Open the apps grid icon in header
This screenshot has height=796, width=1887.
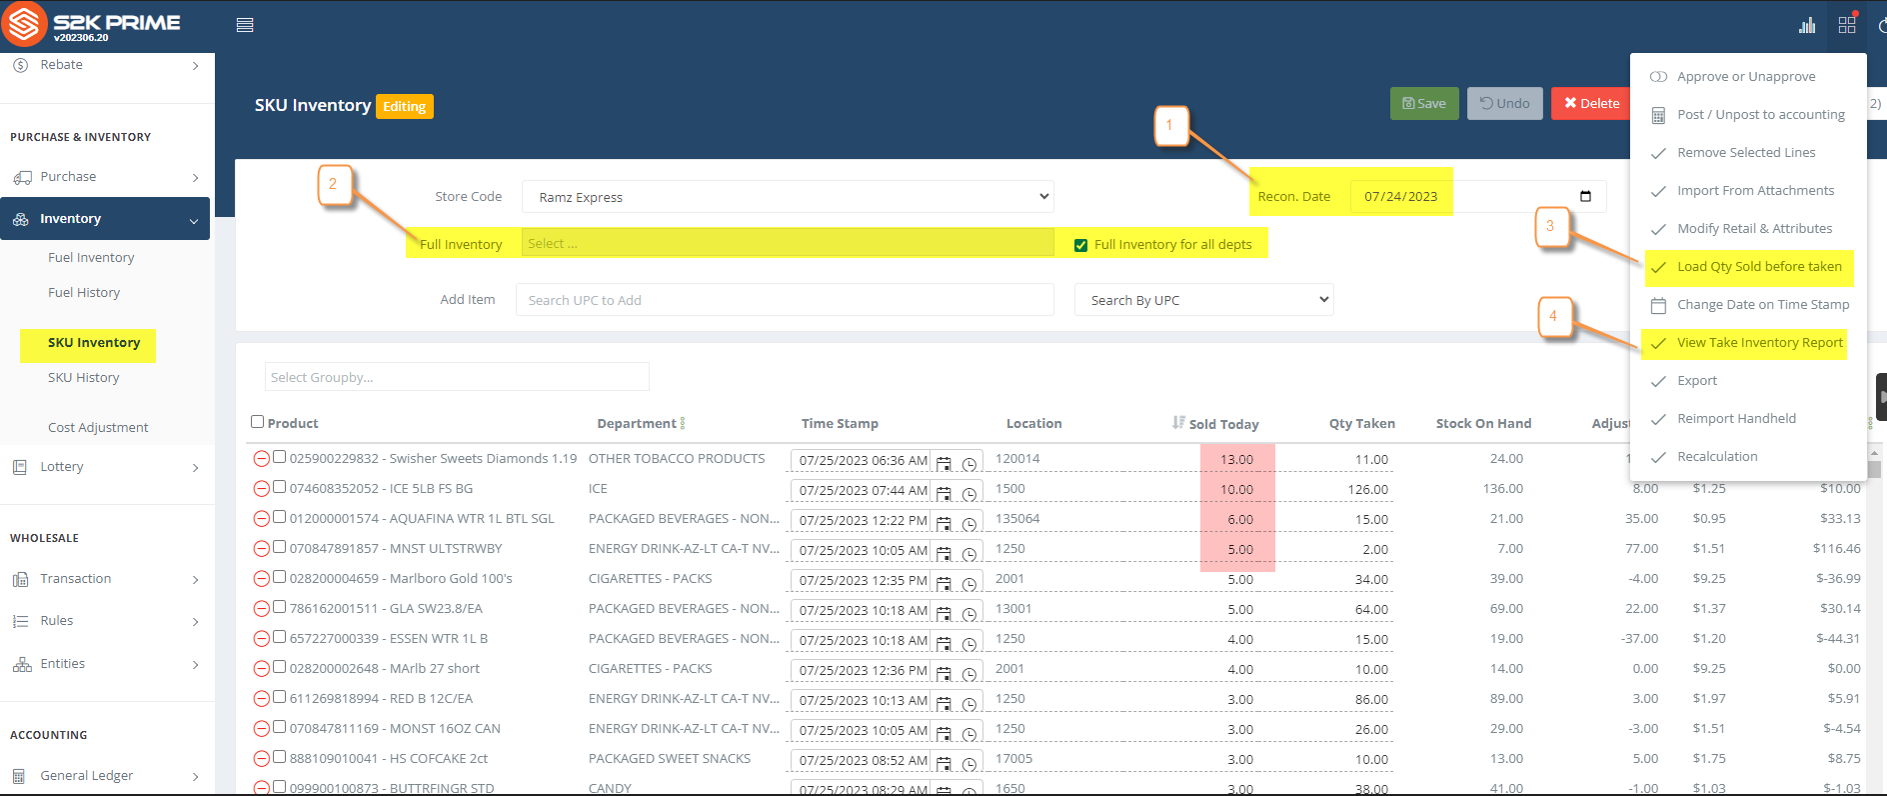pyautogui.click(x=1847, y=24)
